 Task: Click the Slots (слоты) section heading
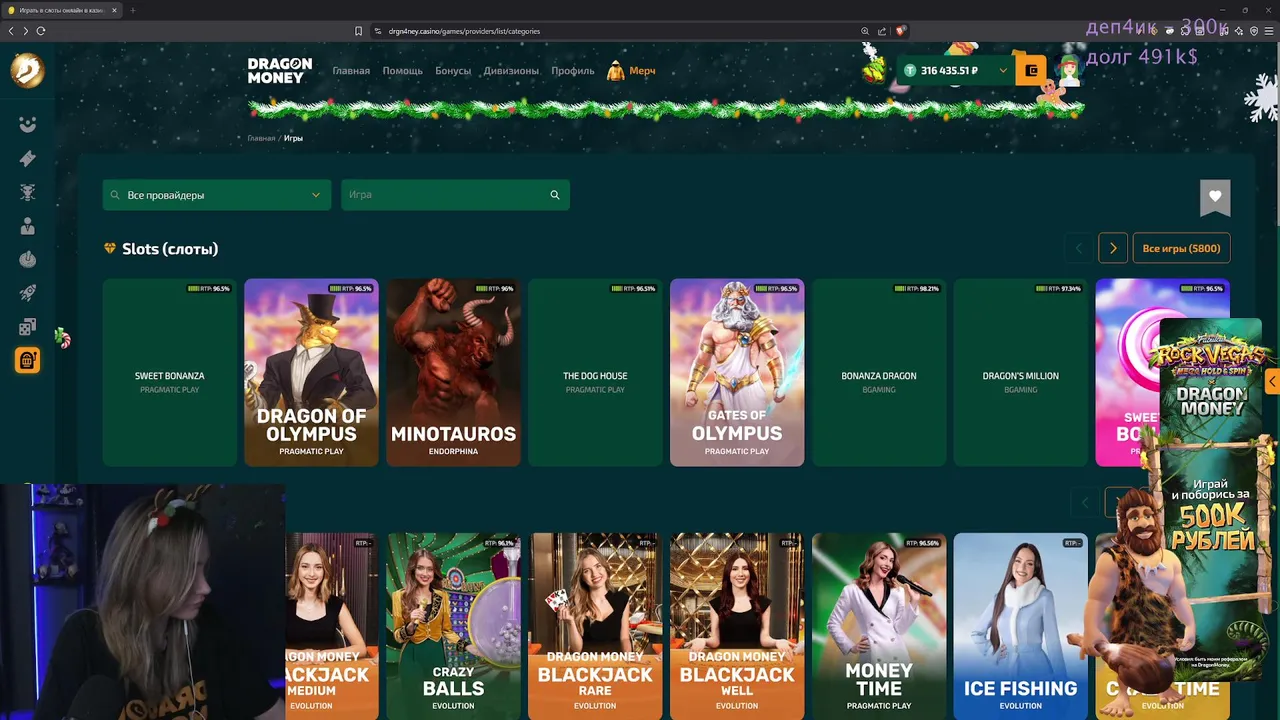tap(170, 249)
